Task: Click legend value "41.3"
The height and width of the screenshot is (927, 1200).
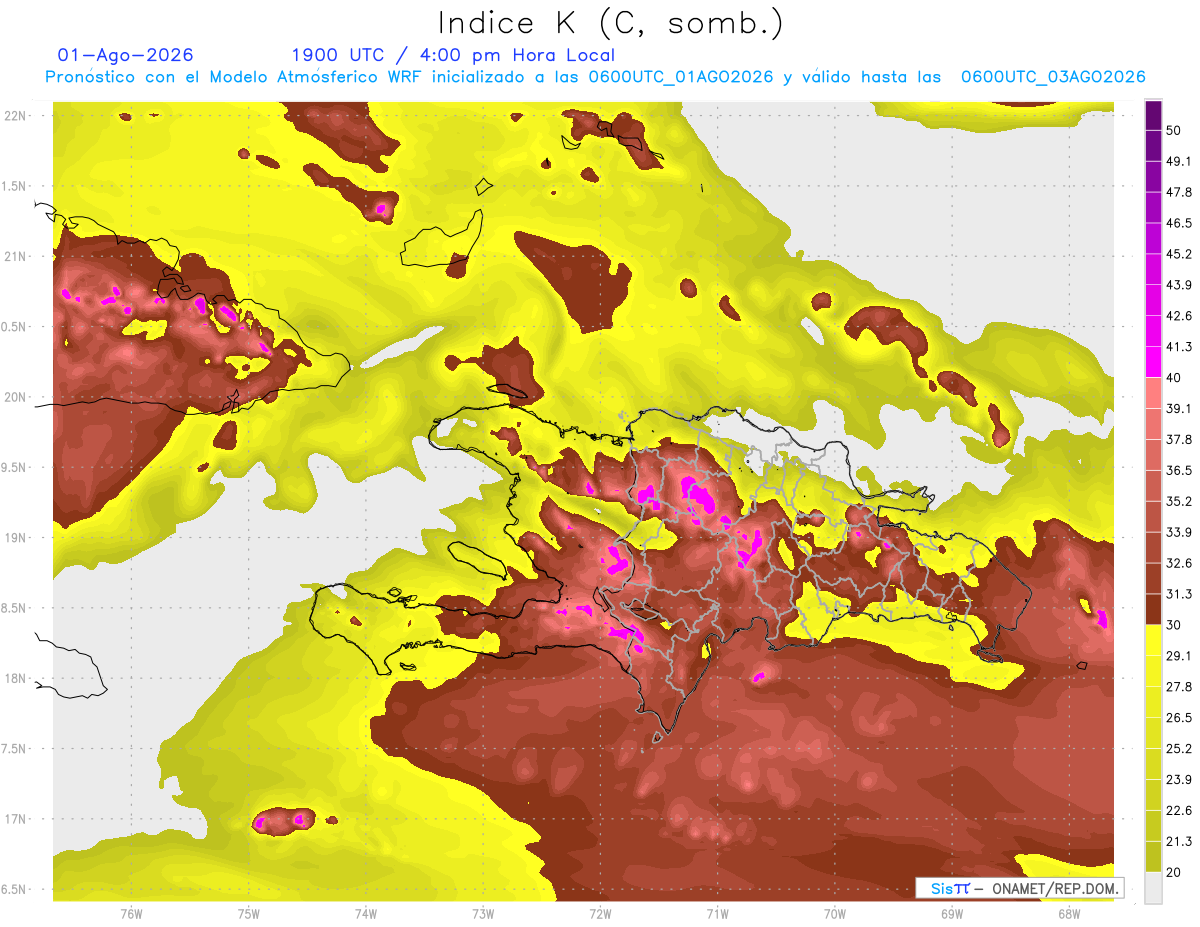Action: tap(1178, 347)
